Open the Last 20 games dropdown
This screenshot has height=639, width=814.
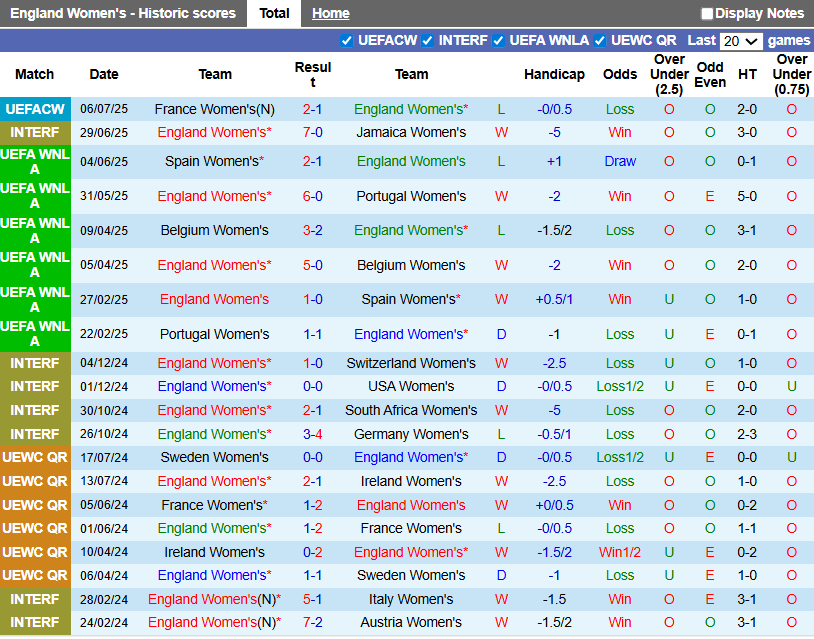click(x=741, y=41)
